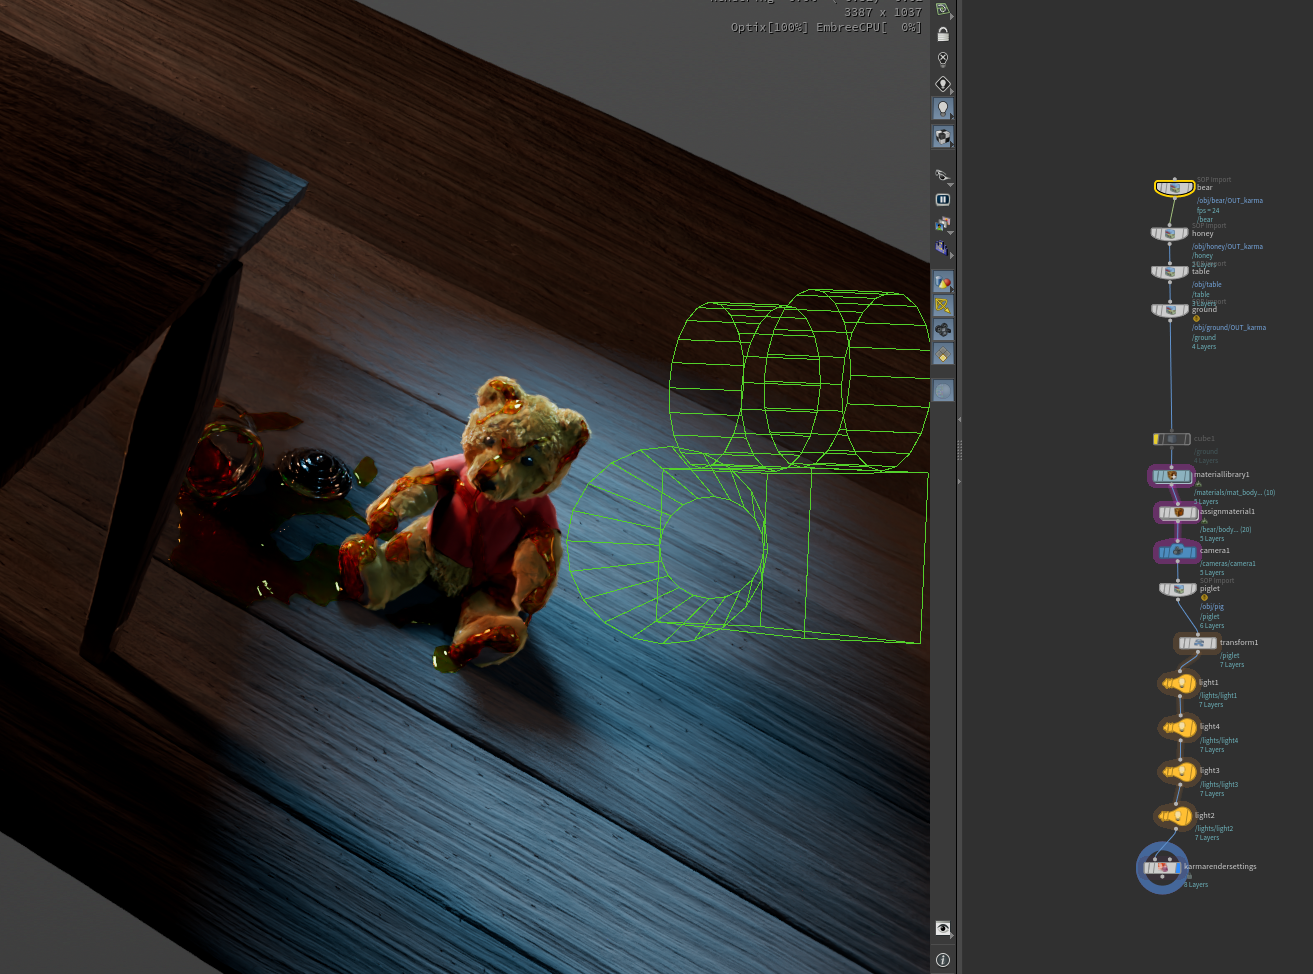Click the "/lights/light2" path text
Viewport: 1313px width, 974px height.
[1214, 829]
